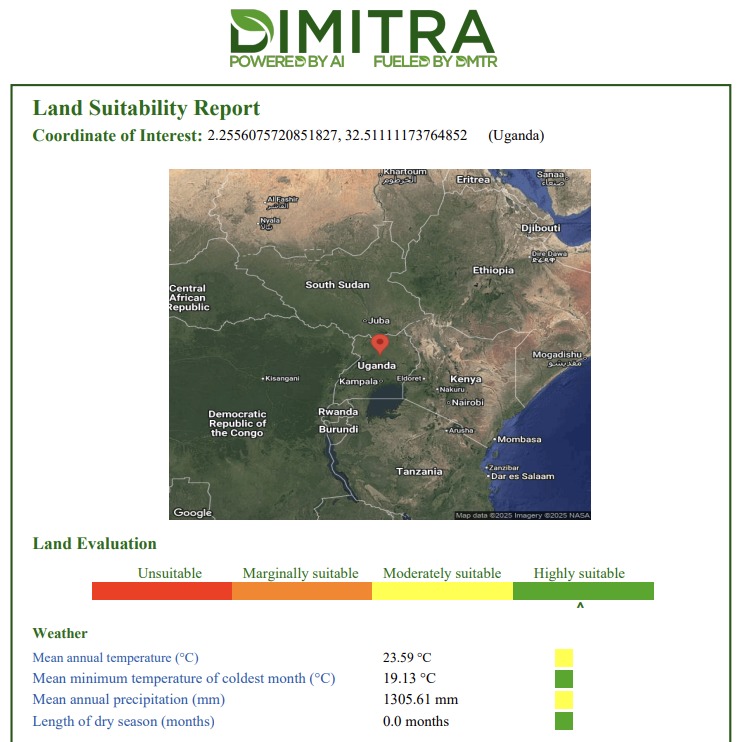Click the 'Juba' city label on map

coord(378,320)
